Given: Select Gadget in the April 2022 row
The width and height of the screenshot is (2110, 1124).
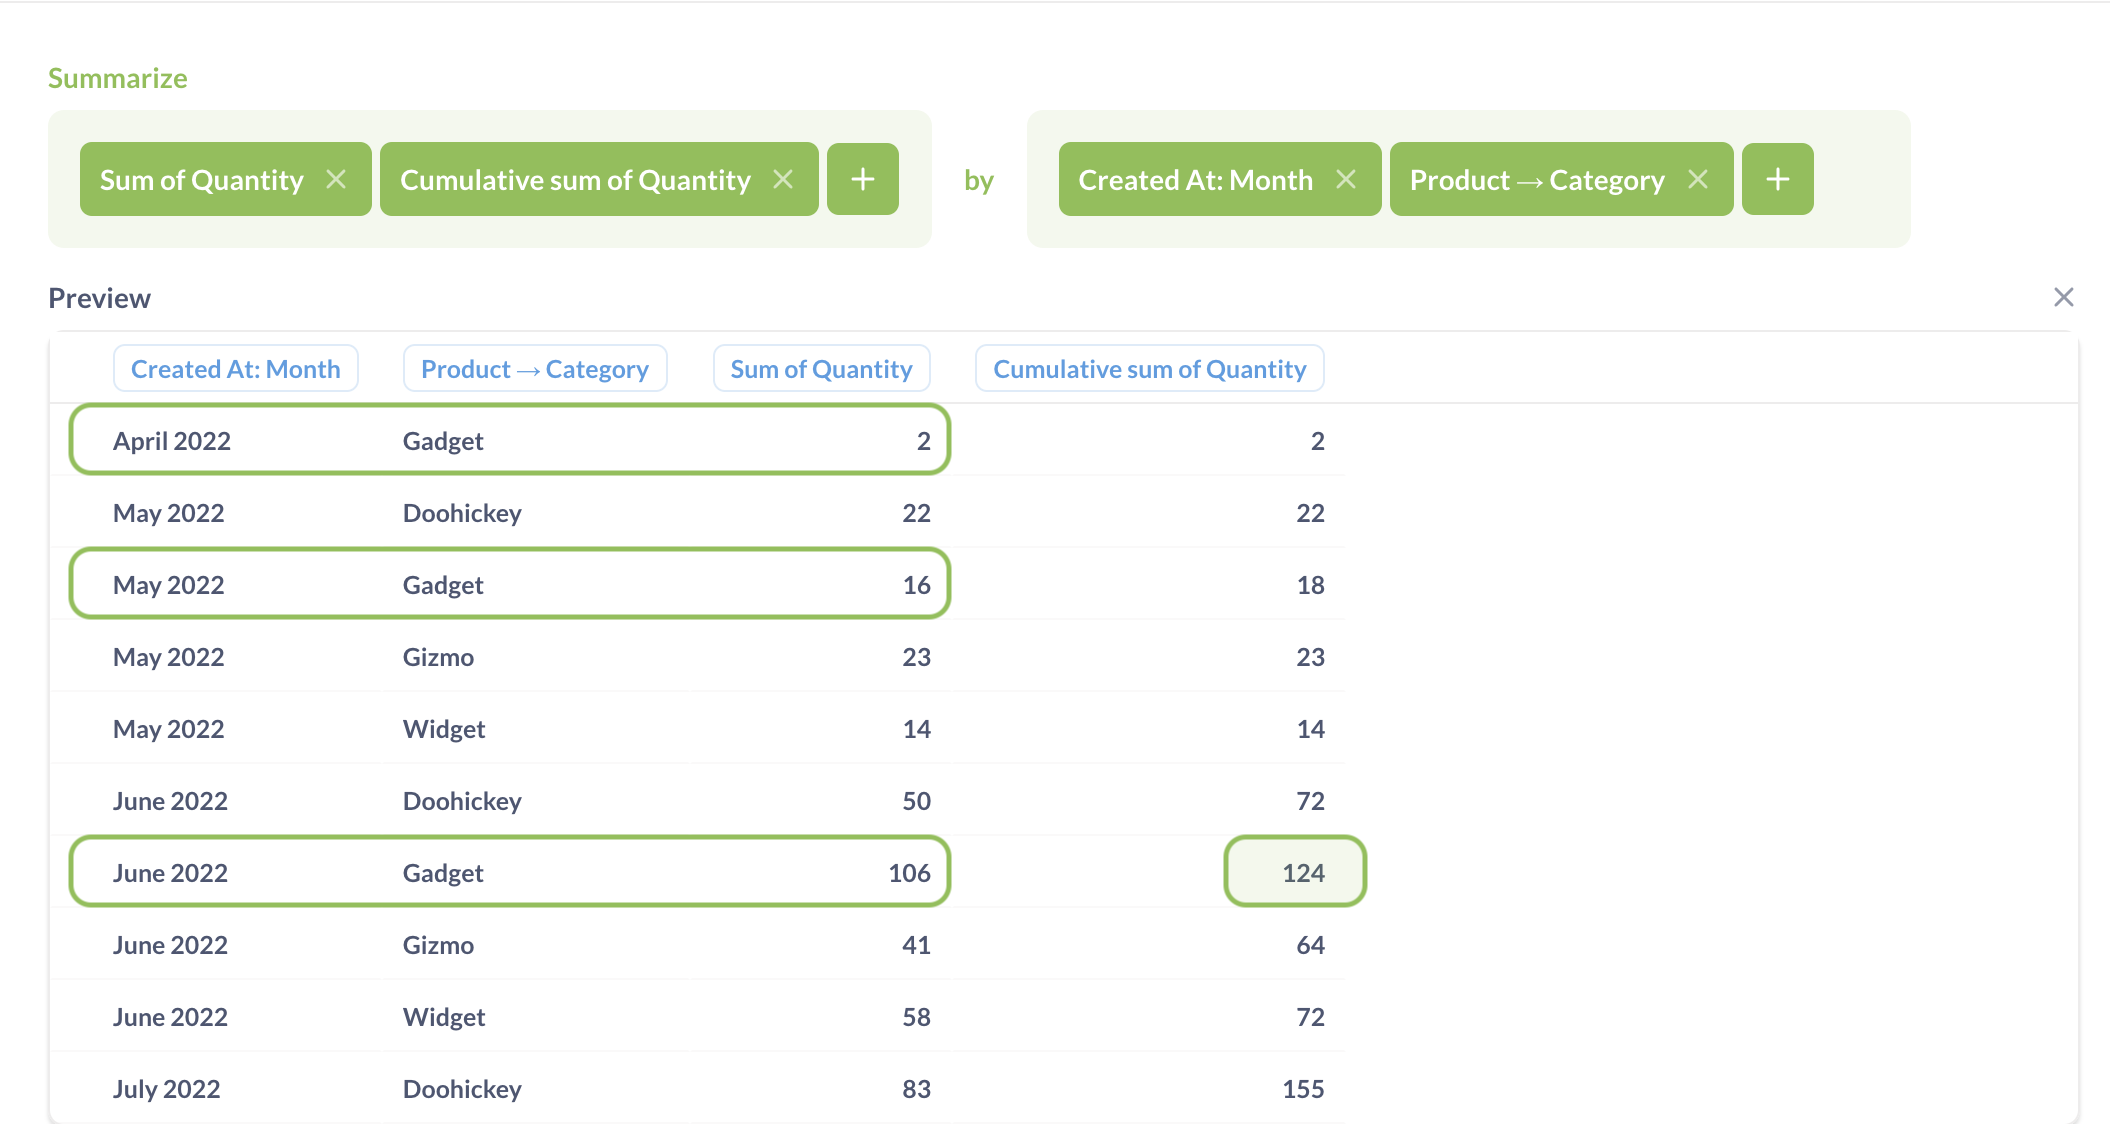Looking at the screenshot, I should pyautogui.click(x=443, y=441).
